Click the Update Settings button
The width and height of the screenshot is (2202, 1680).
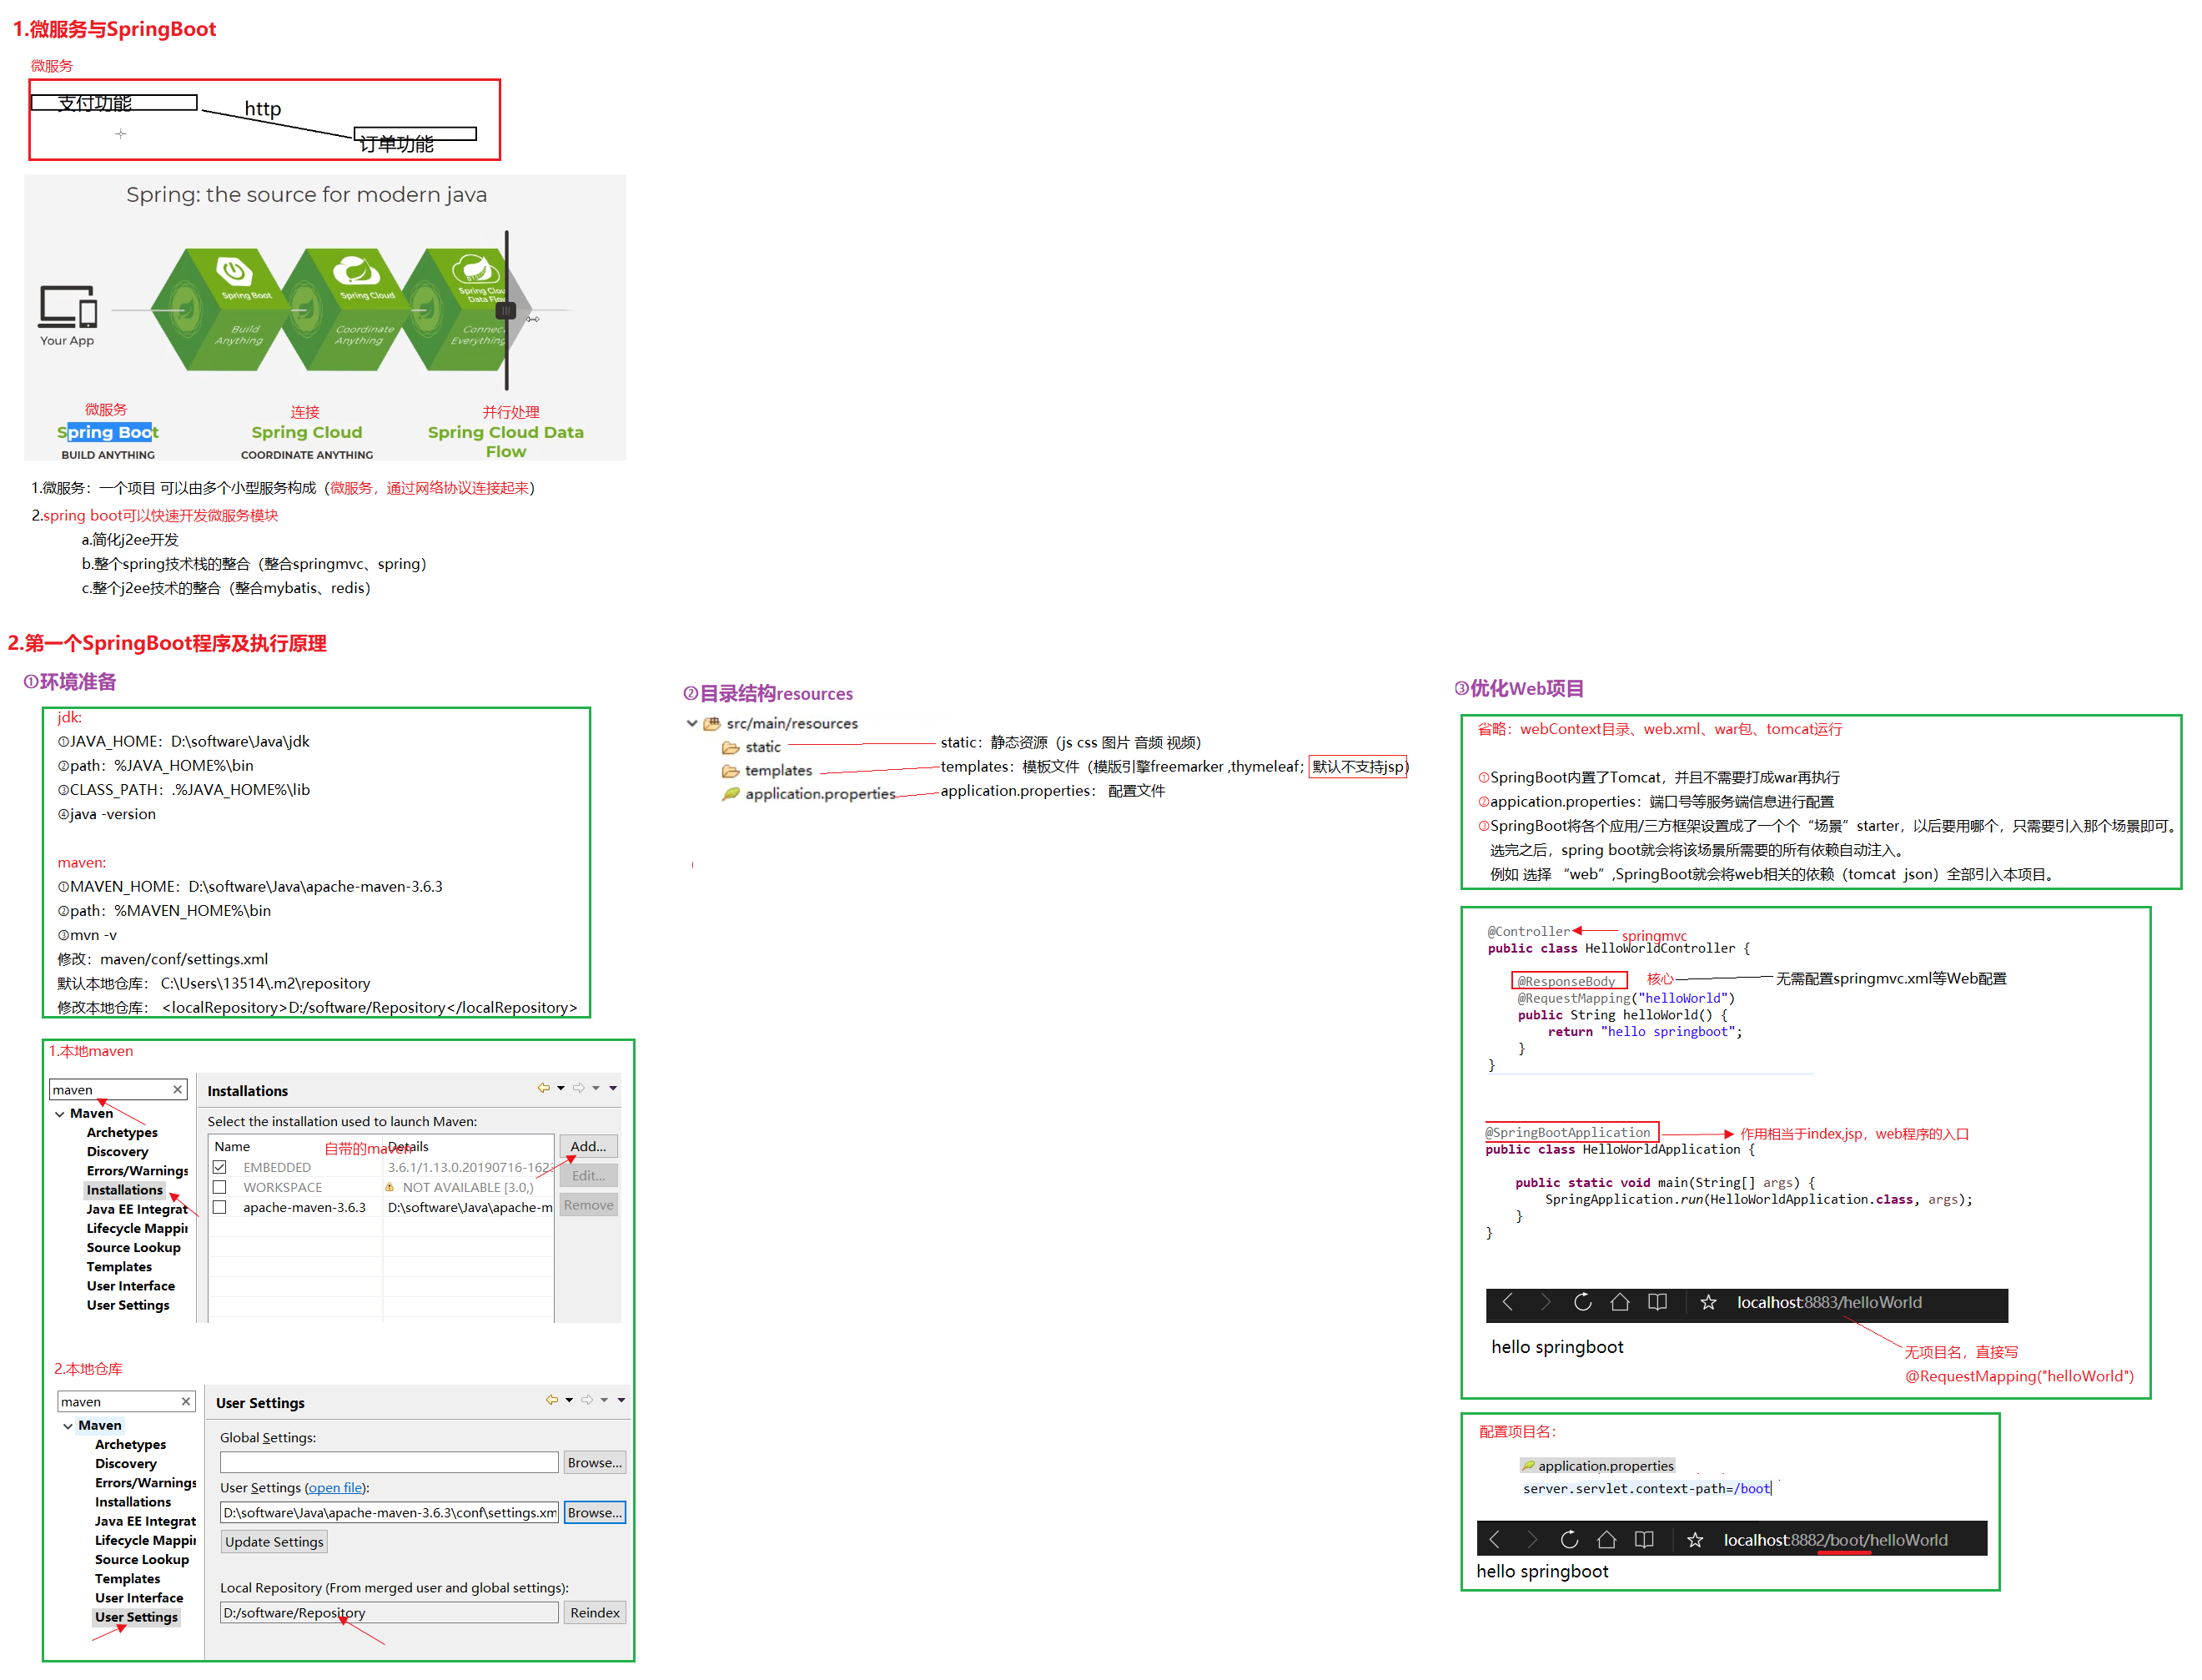[274, 1542]
